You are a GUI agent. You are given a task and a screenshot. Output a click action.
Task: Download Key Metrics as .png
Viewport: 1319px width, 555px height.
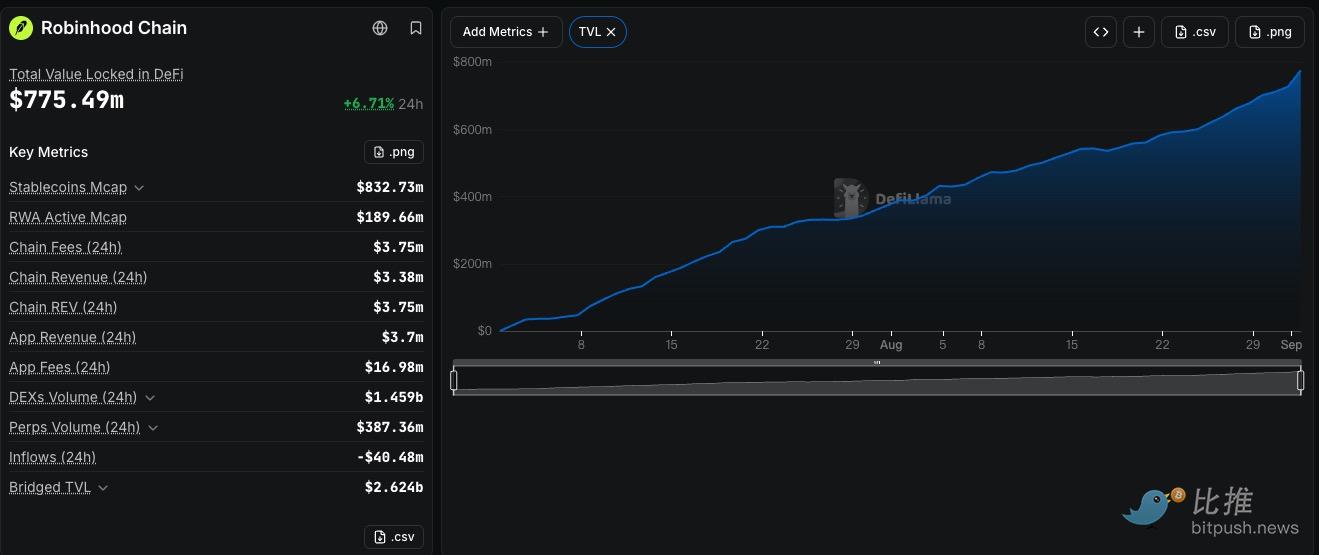394,152
